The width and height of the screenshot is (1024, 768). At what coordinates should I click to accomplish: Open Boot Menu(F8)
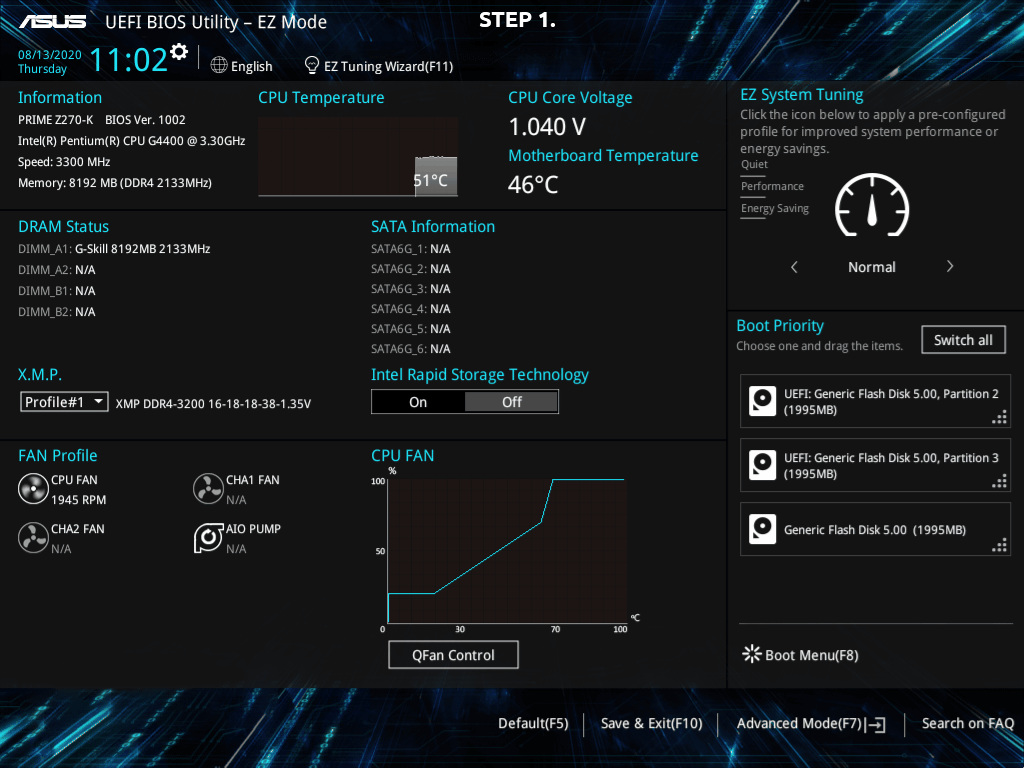(800, 655)
